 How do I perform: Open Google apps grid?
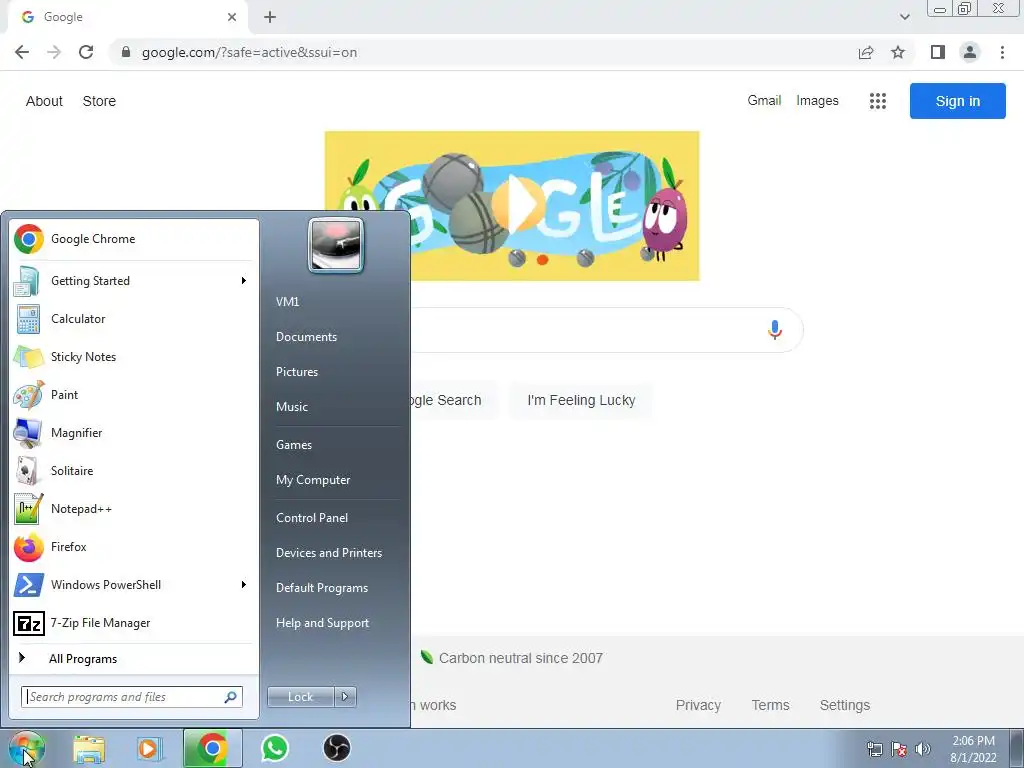click(x=878, y=101)
